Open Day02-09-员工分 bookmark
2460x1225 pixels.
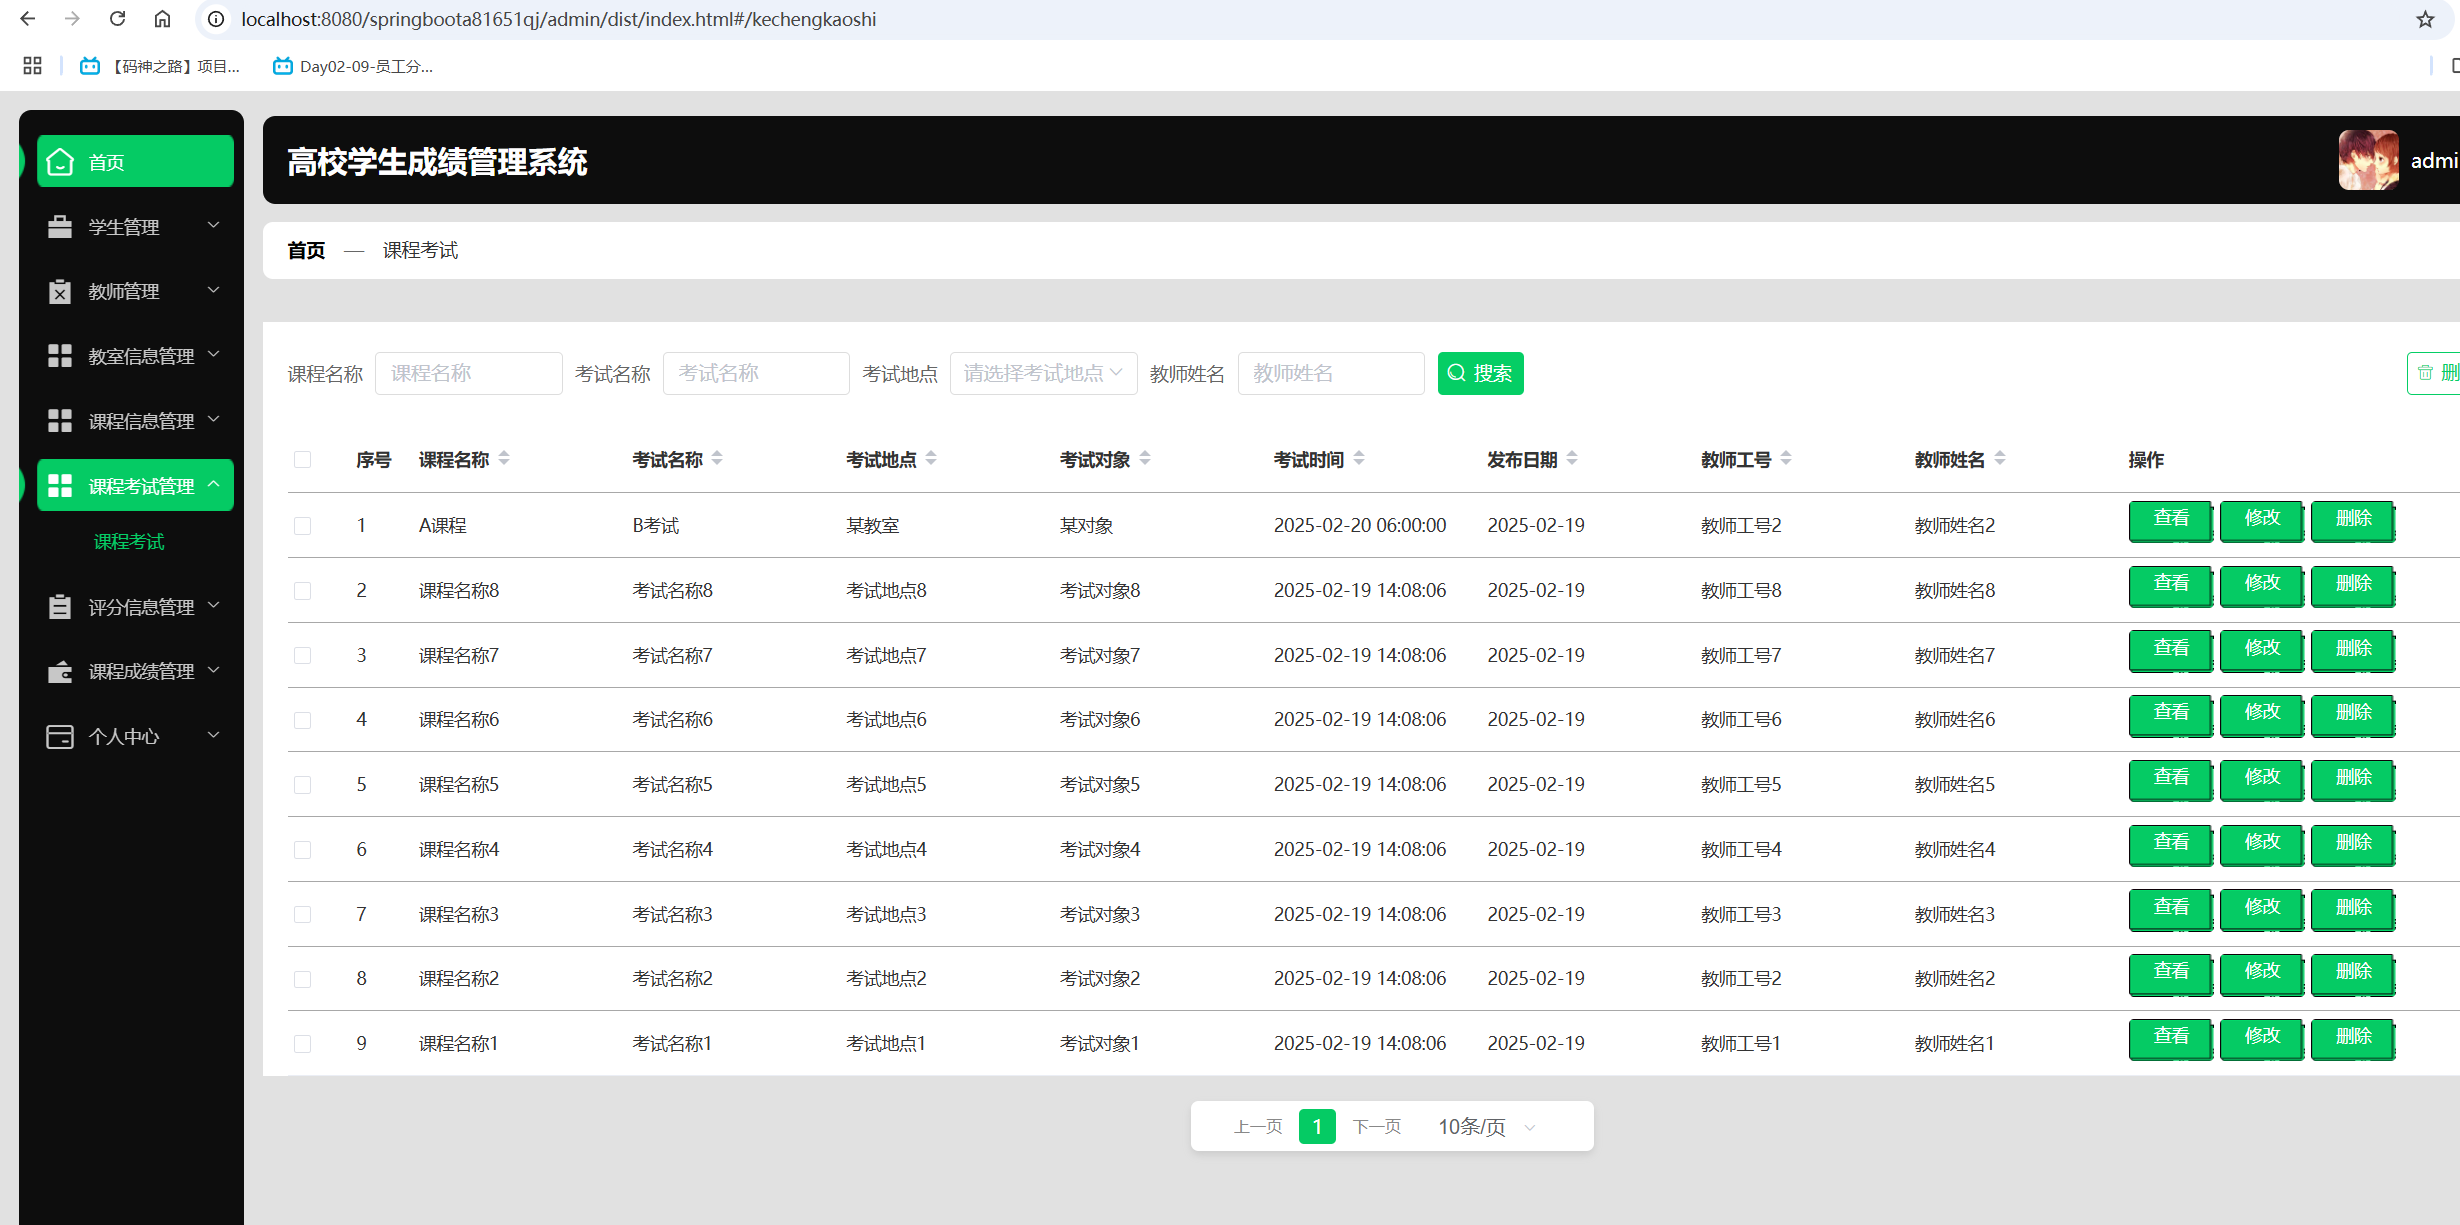[x=353, y=66]
